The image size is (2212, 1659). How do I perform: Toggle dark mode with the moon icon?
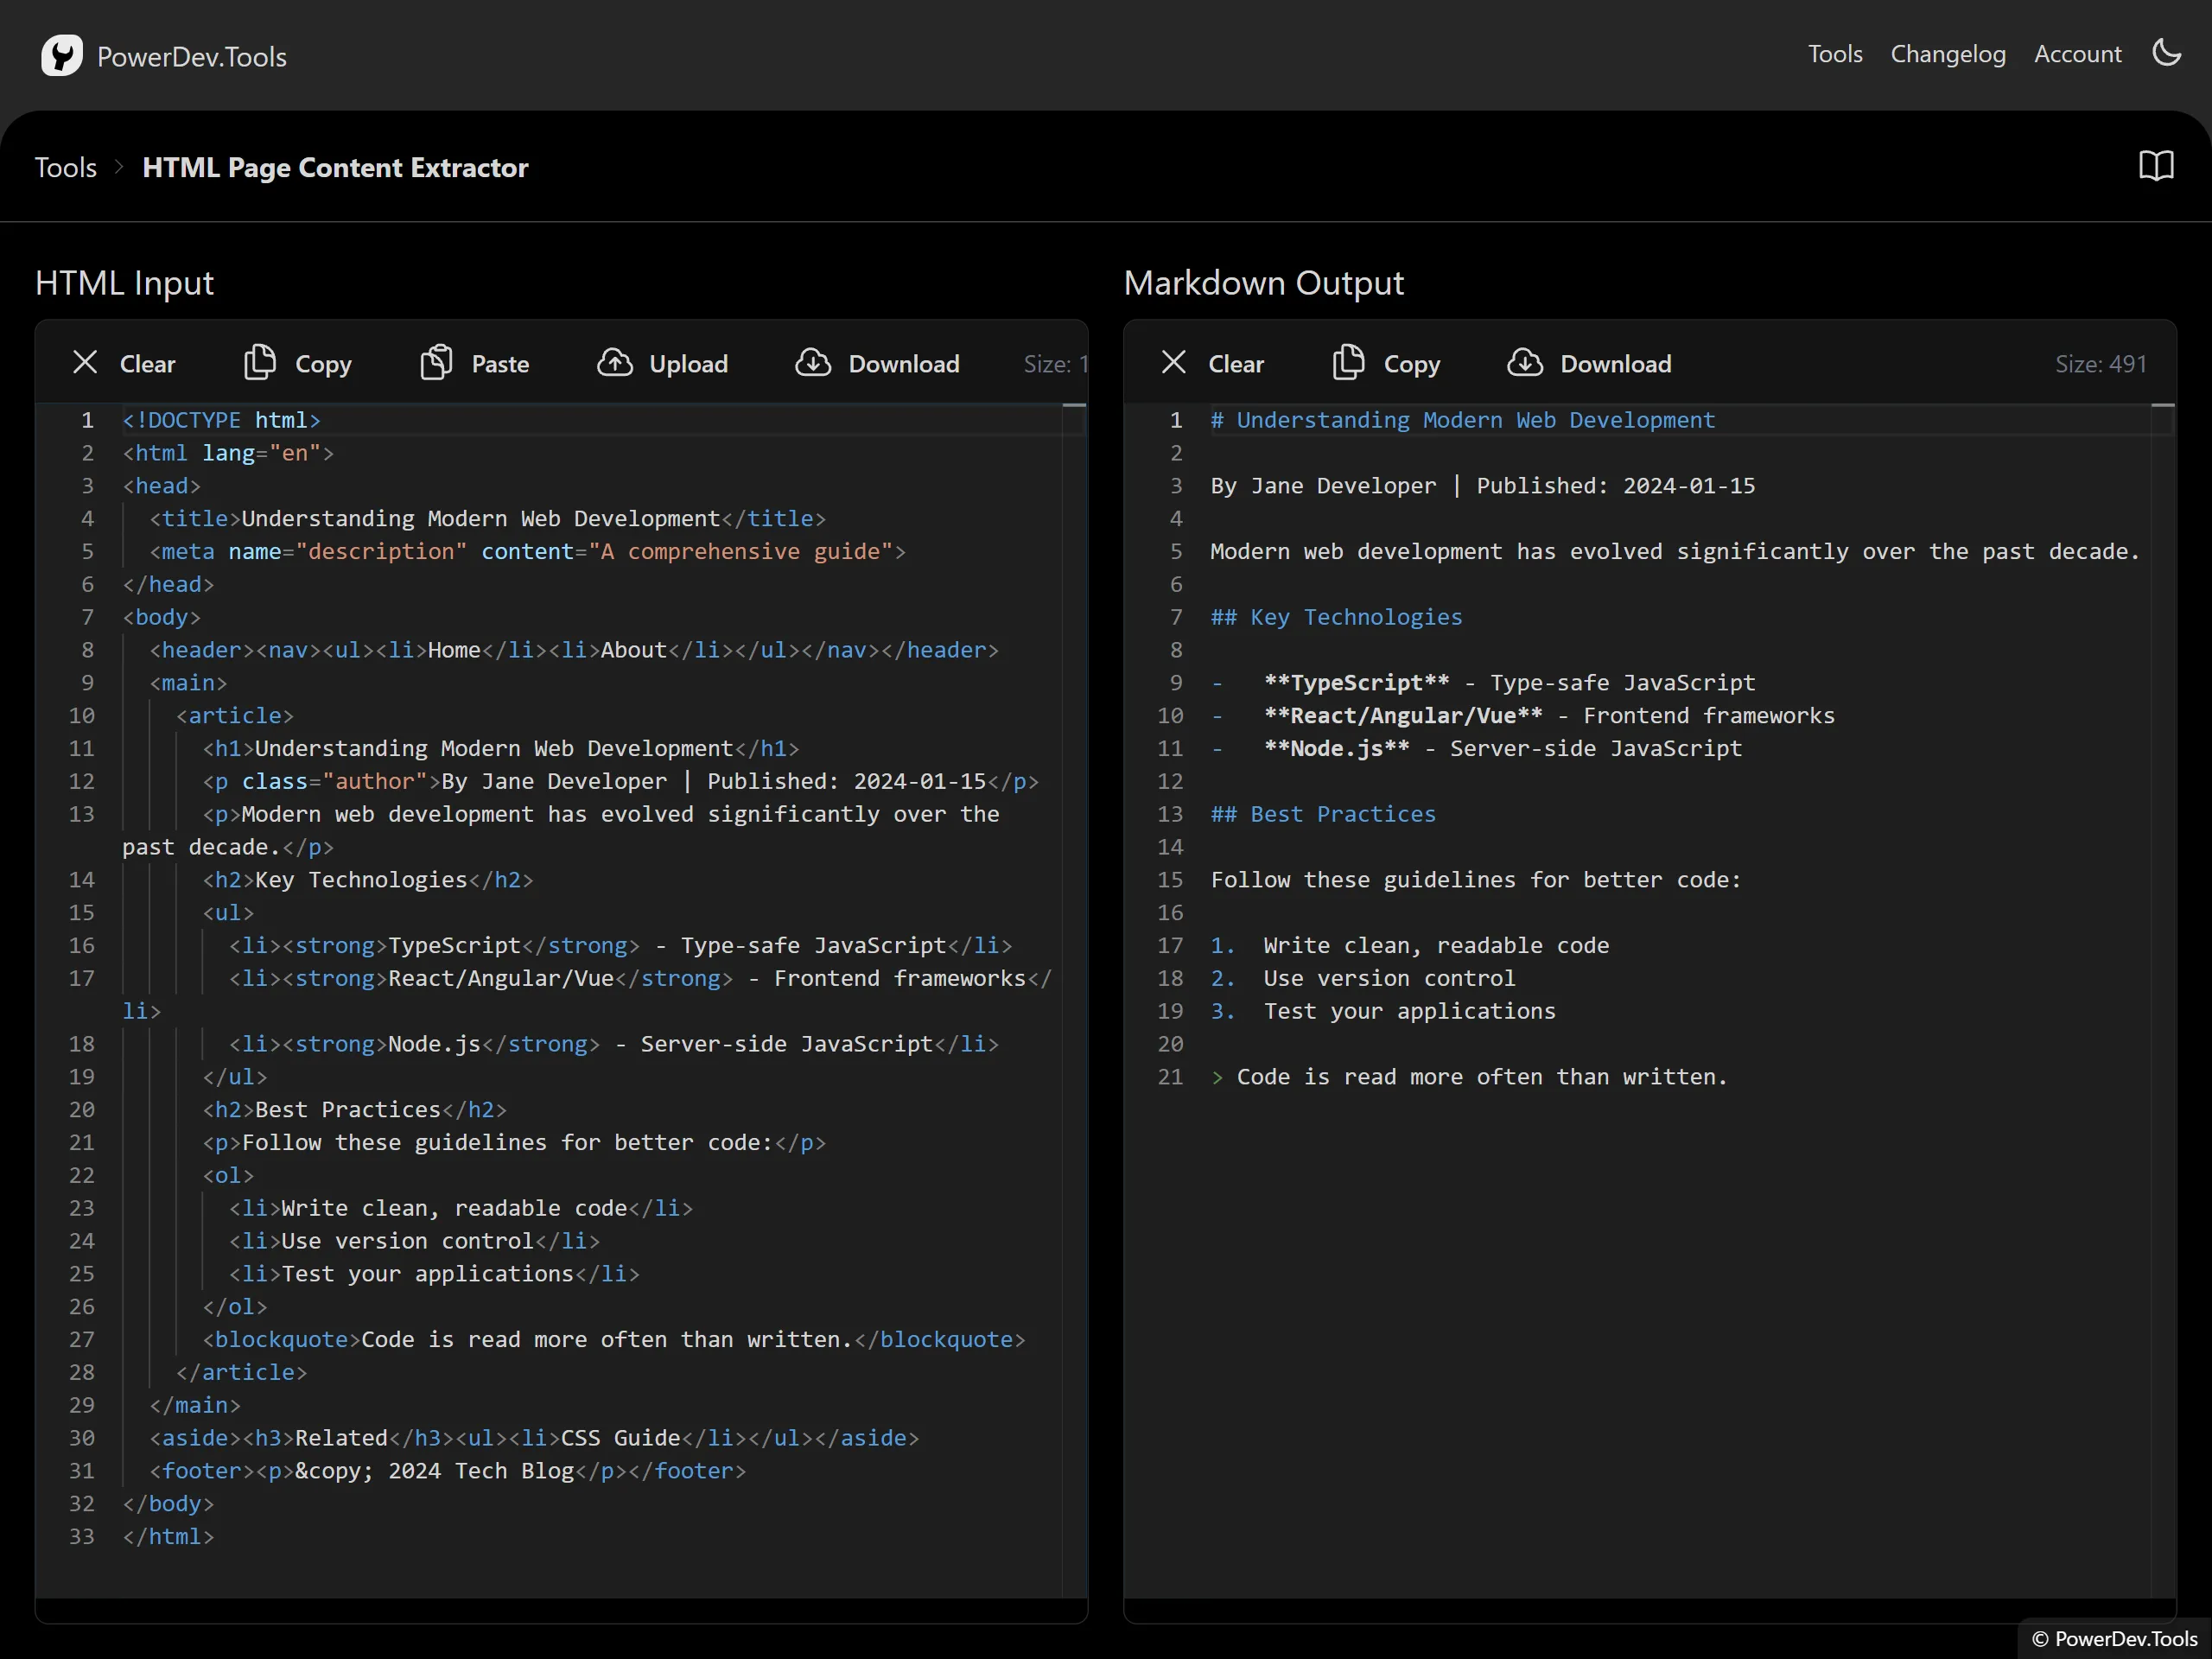pos(2167,53)
